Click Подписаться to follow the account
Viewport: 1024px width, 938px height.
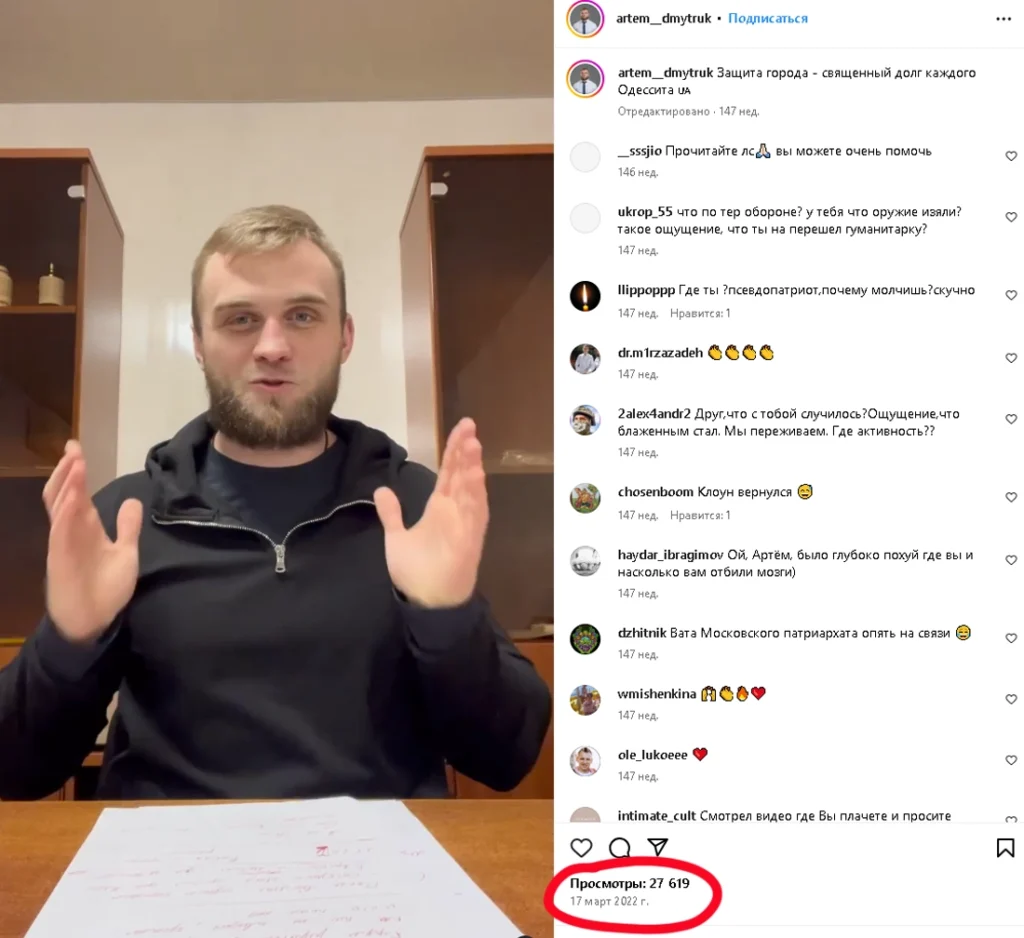tap(768, 18)
